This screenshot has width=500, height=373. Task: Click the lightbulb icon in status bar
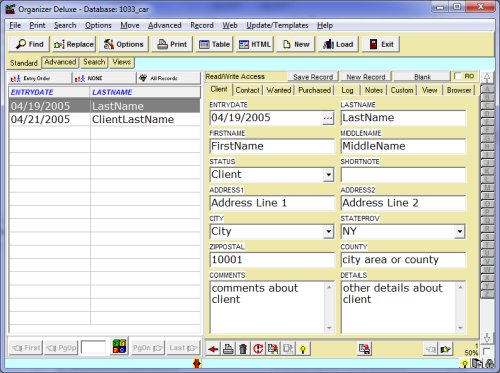point(464,364)
